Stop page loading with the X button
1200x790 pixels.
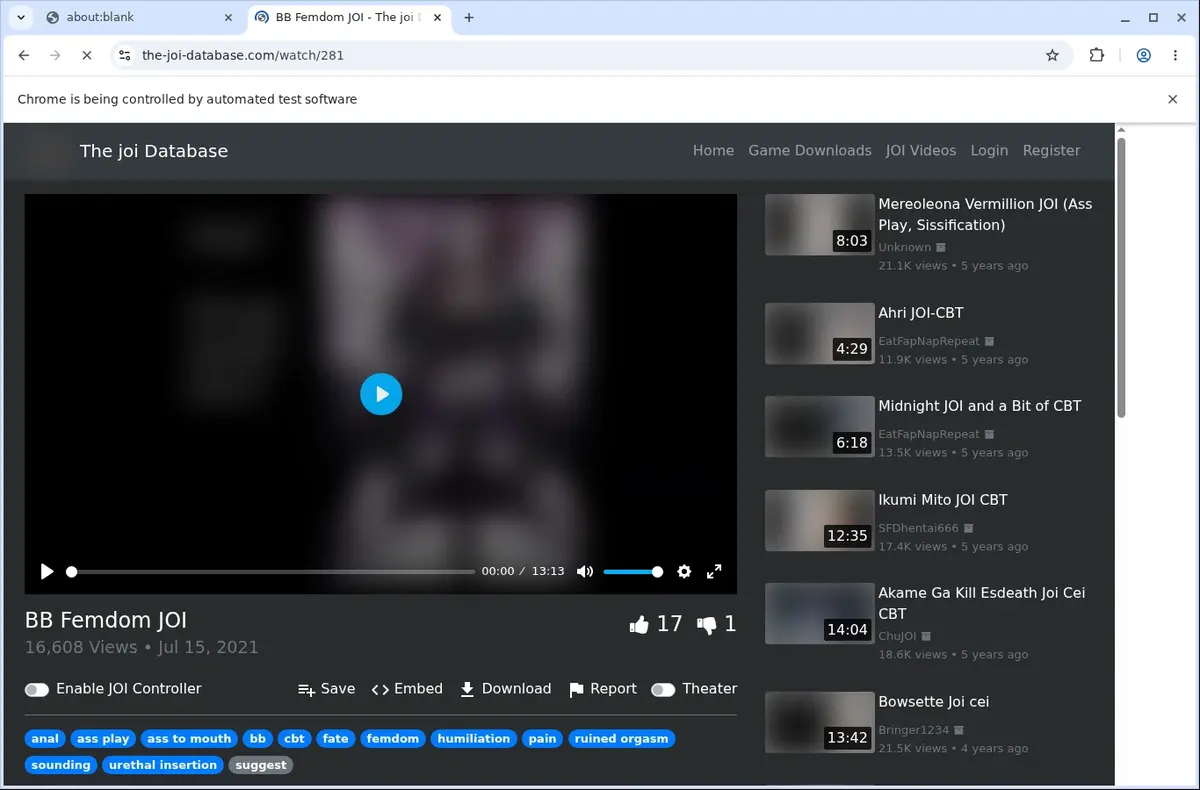click(x=86, y=55)
